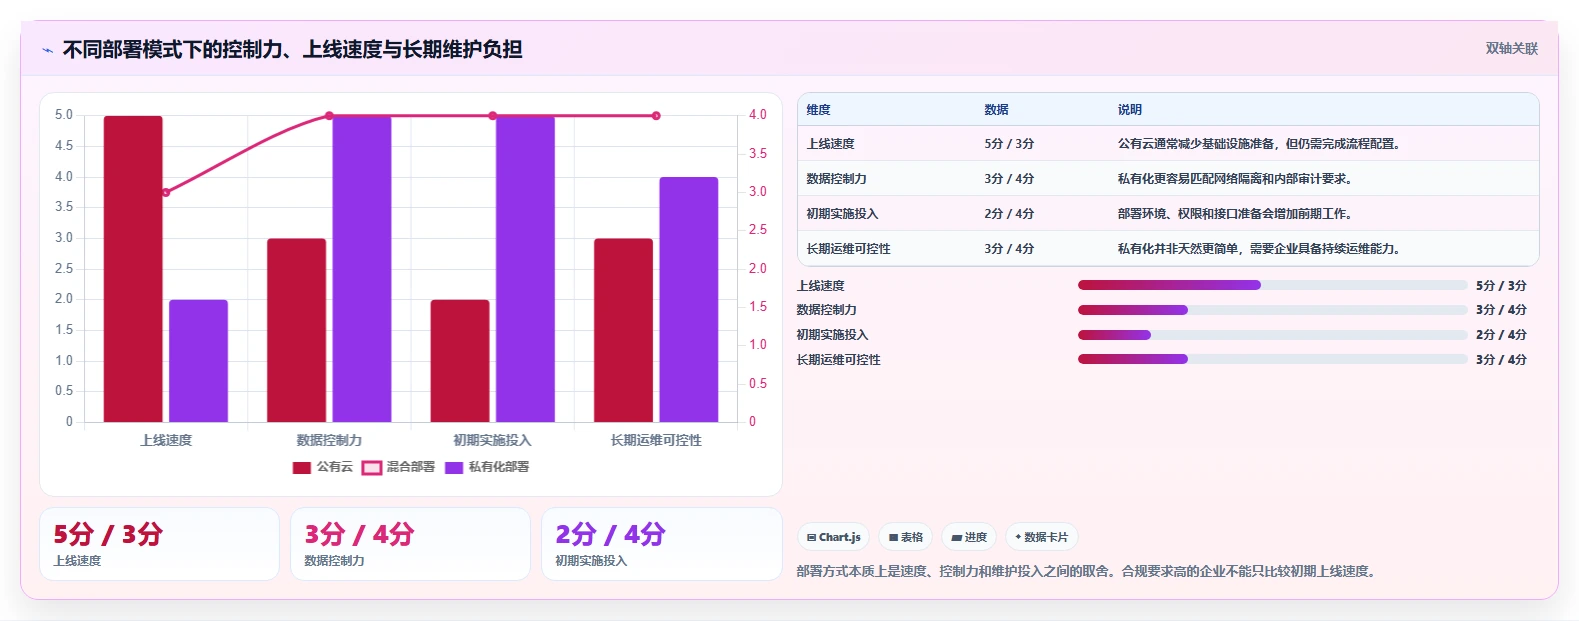This screenshot has height=621, width=1579.
Task: Click the 初期实施投入 x-axis label
Action: pyautogui.click(x=493, y=440)
